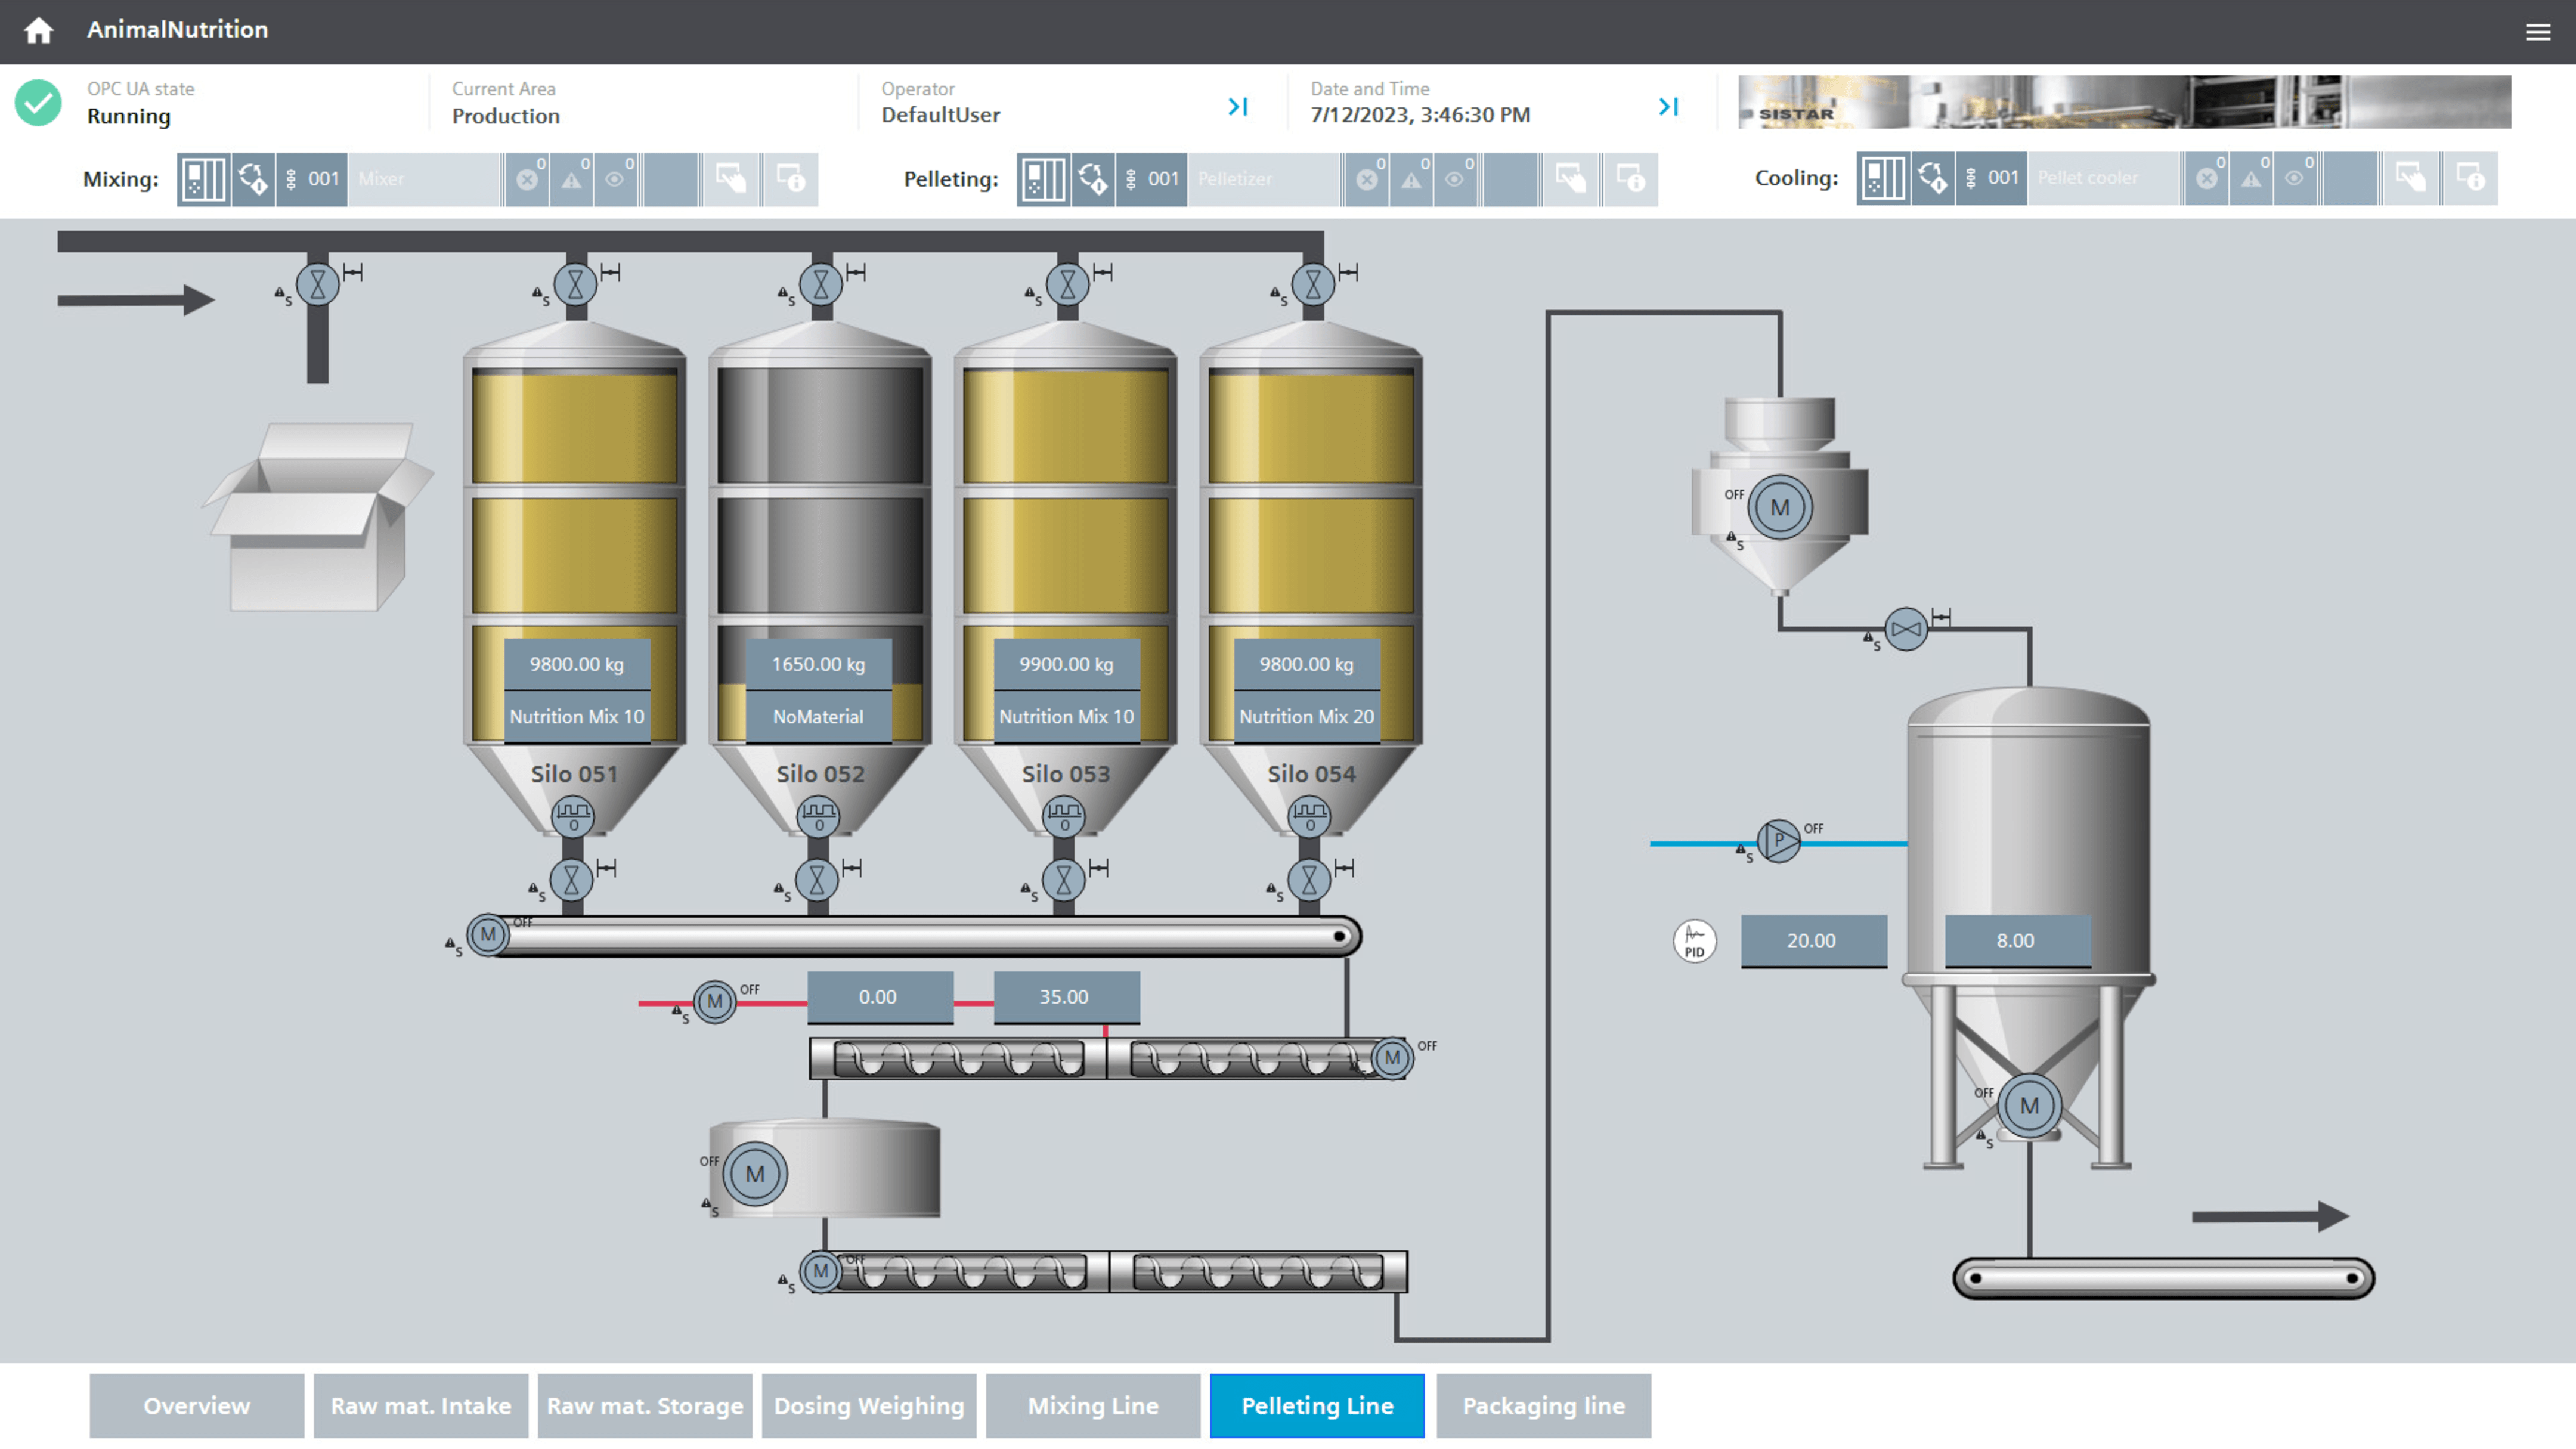This screenshot has height=1449, width=2576.
Task: Click the Silo 053 outlet valve
Action: tap(1064, 880)
